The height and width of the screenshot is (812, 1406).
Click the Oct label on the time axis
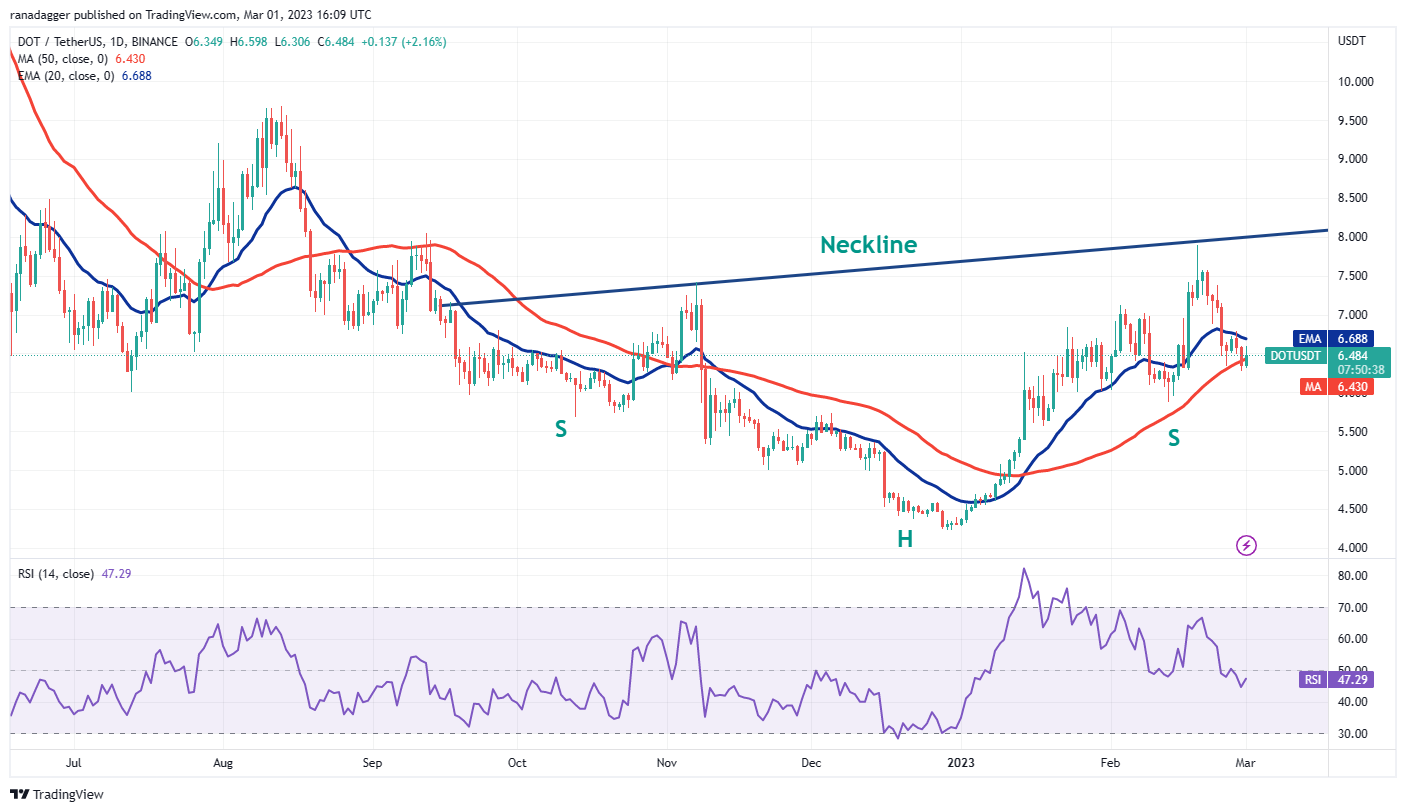pyautogui.click(x=517, y=762)
